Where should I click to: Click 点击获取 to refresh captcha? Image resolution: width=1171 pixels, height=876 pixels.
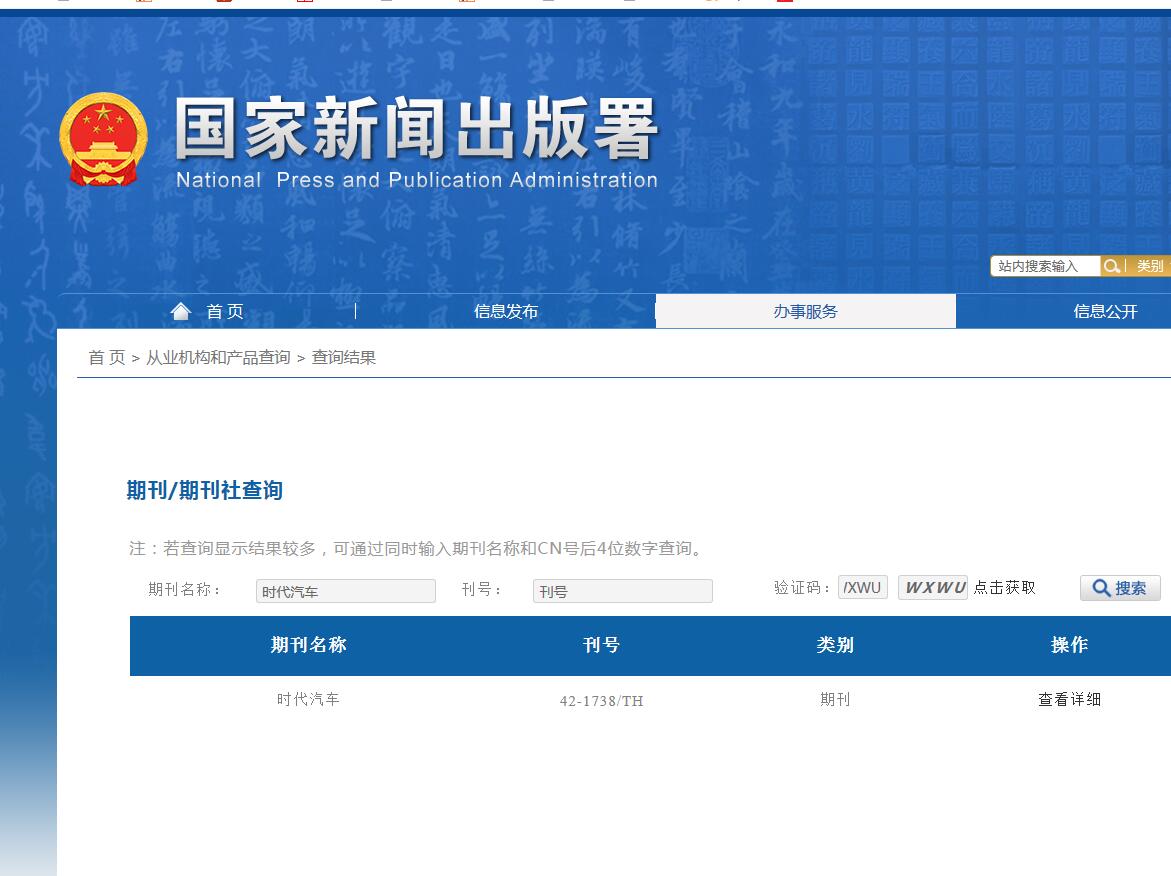click(1004, 588)
